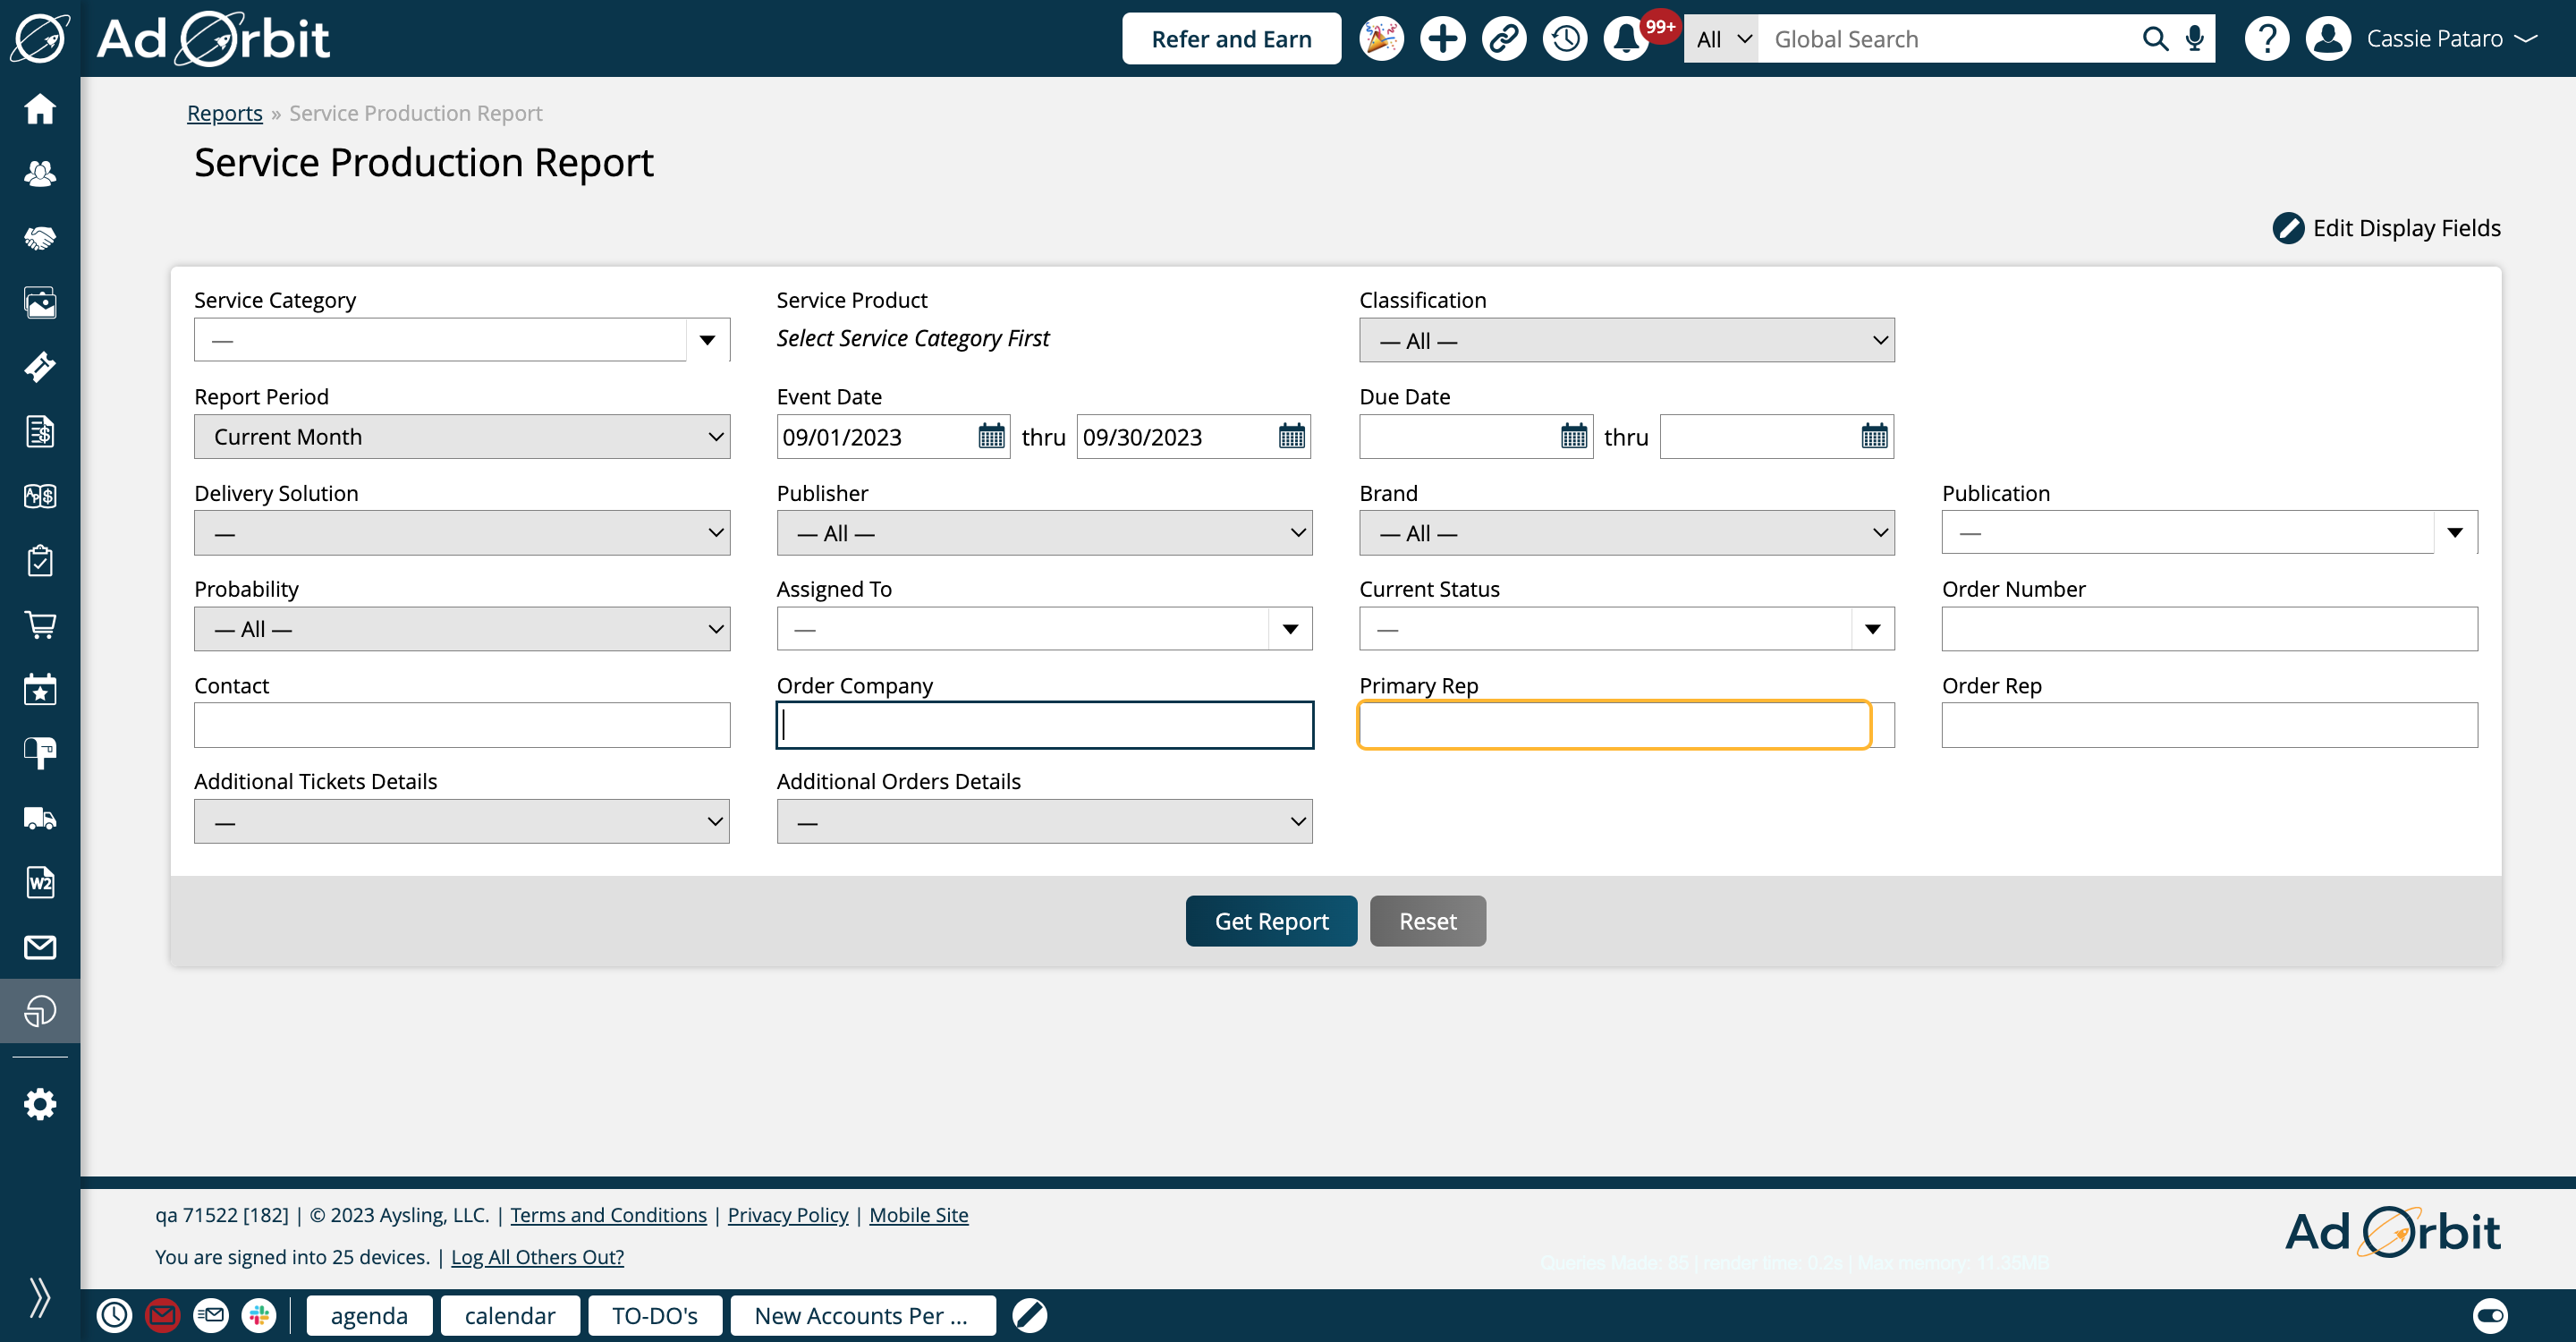Open the notifications bell icon
Image resolution: width=2576 pixels, height=1342 pixels.
pyautogui.click(x=1626, y=39)
